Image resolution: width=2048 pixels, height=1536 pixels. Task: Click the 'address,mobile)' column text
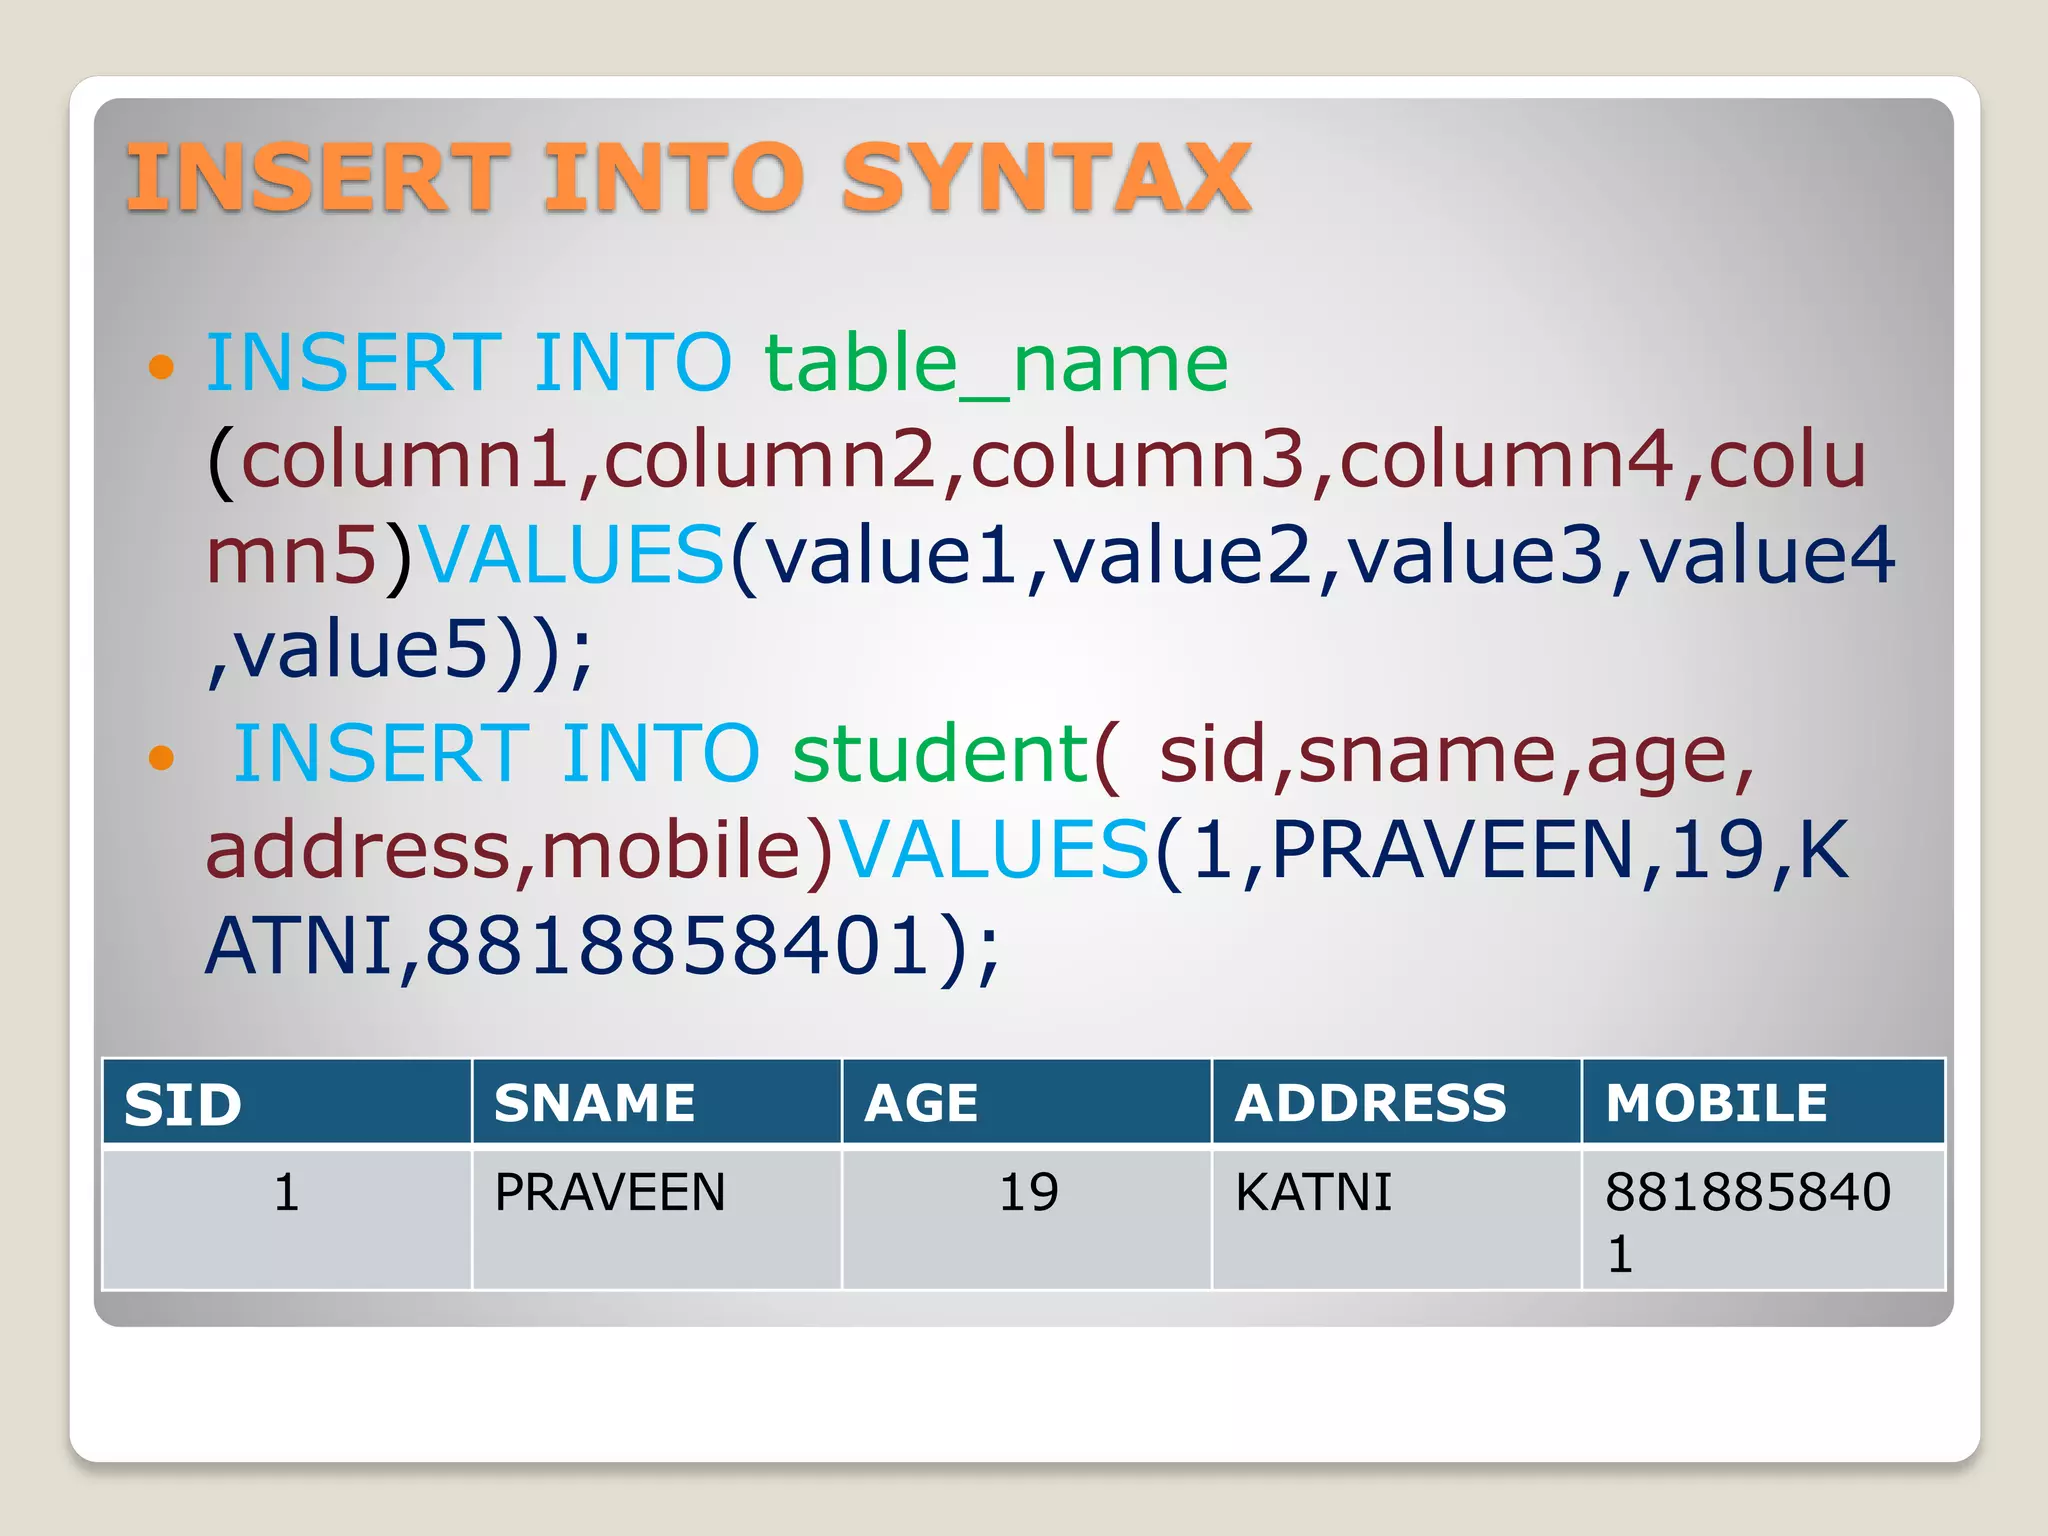519,850
